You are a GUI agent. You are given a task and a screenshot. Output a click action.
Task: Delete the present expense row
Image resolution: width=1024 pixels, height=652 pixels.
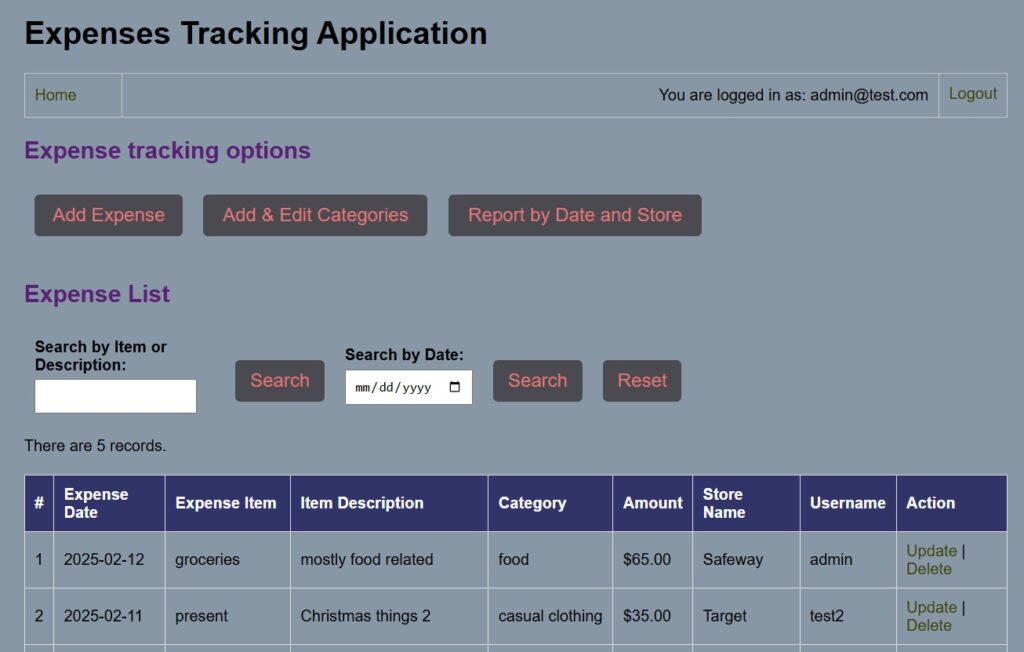[x=929, y=625]
